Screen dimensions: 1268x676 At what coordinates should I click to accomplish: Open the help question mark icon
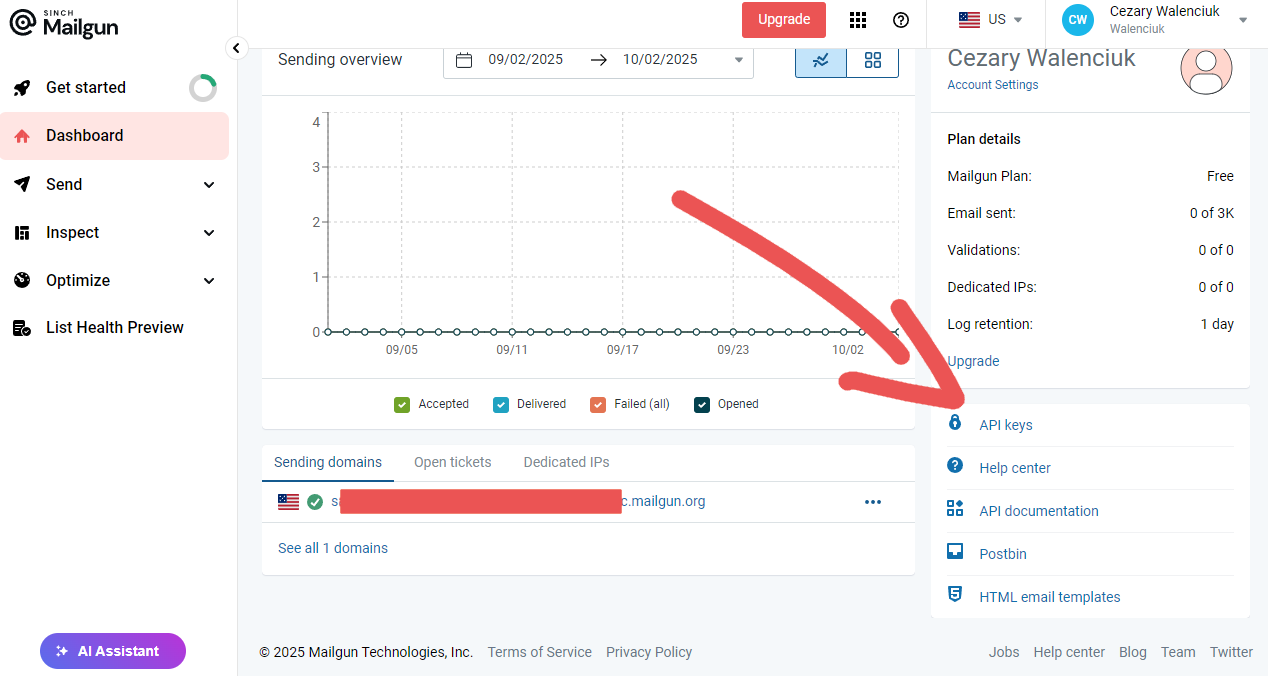[901, 20]
